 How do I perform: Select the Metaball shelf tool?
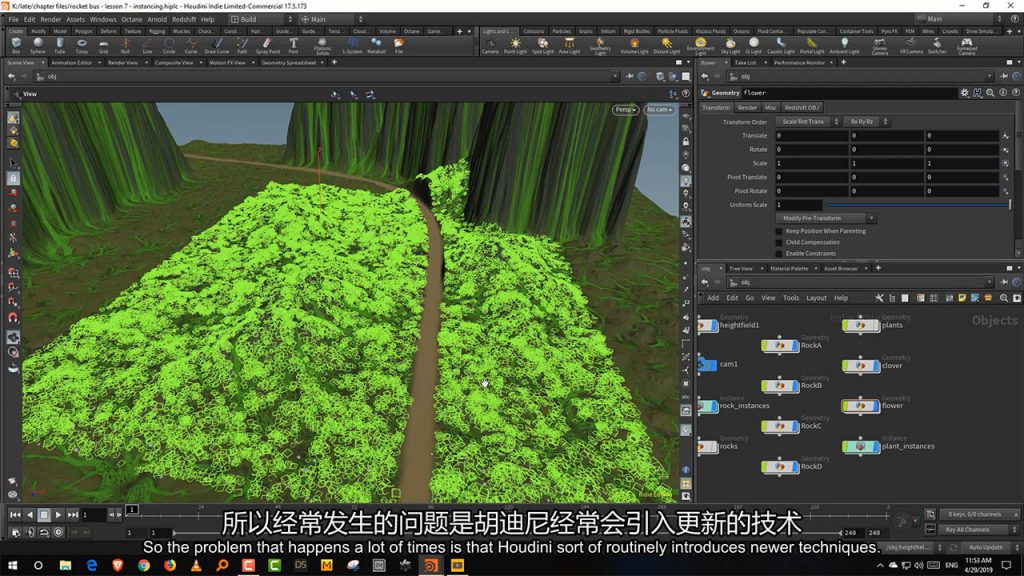click(x=376, y=46)
